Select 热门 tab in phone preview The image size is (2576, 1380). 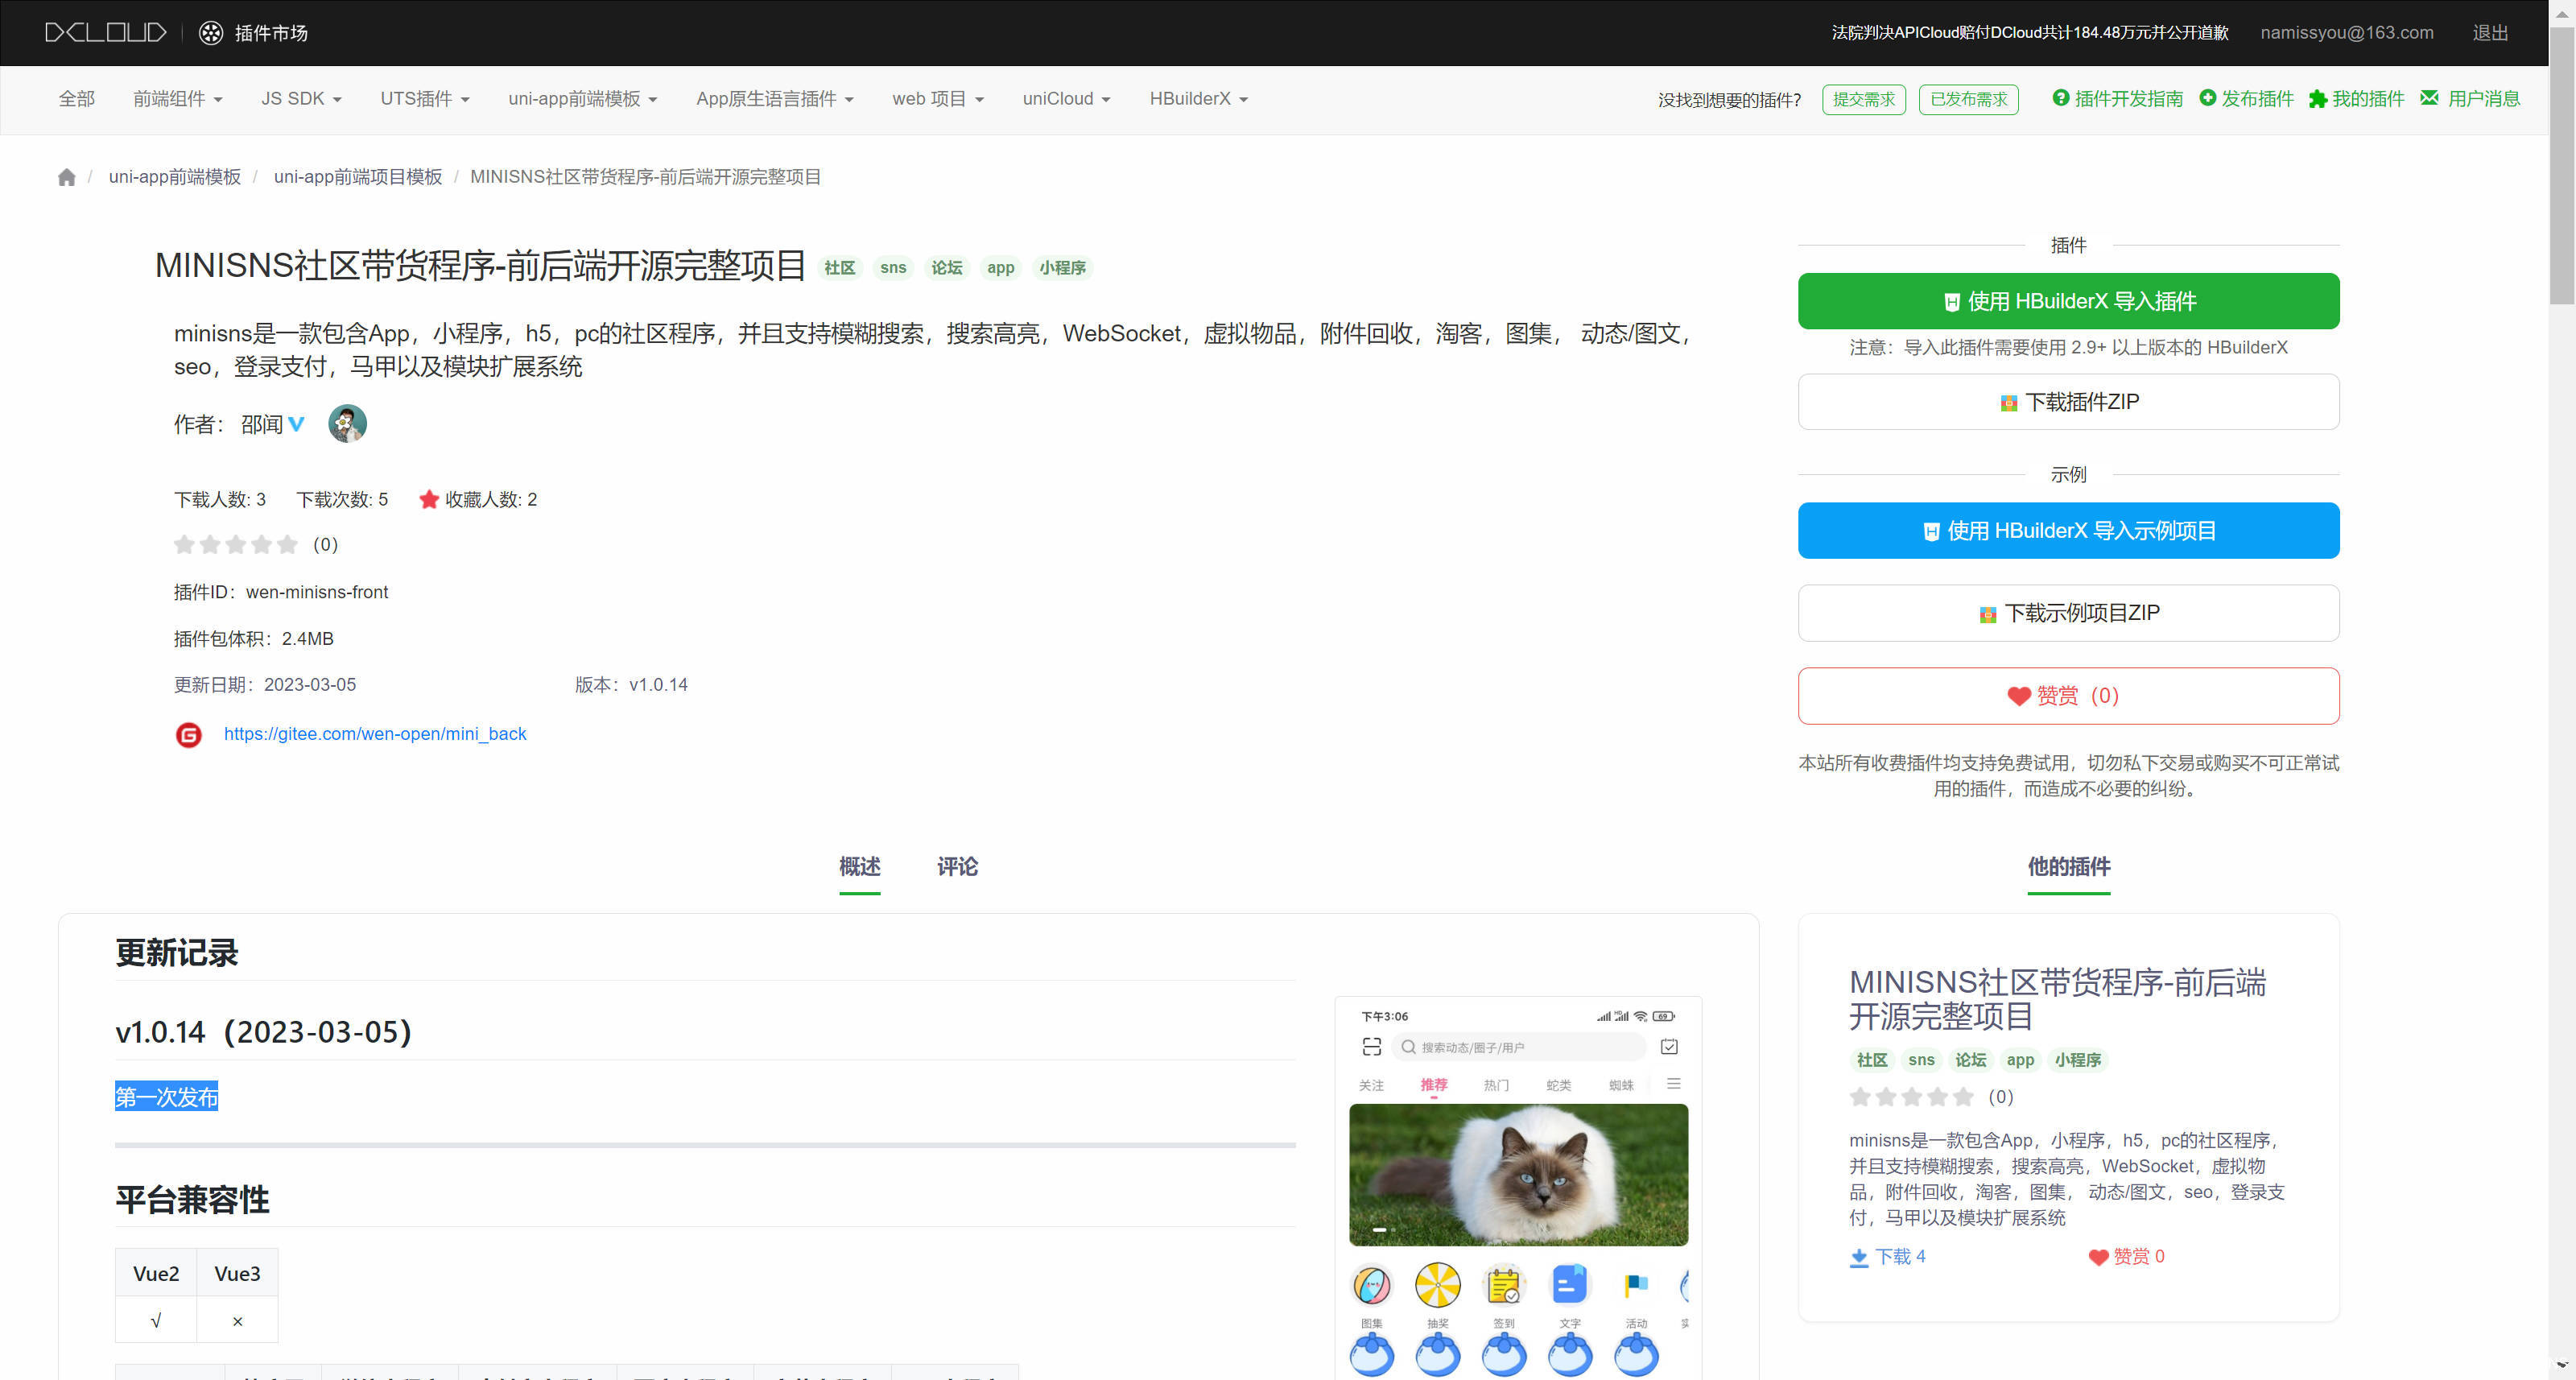[1497, 1085]
